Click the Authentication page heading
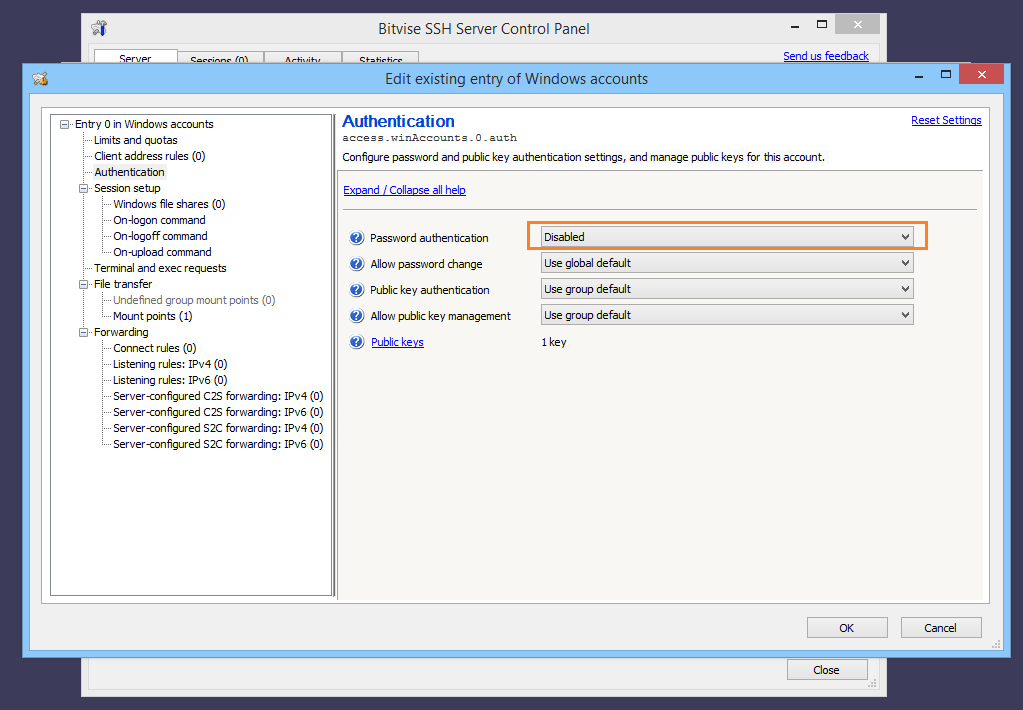Viewport: 1023px width, 710px height. pyautogui.click(x=398, y=121)
